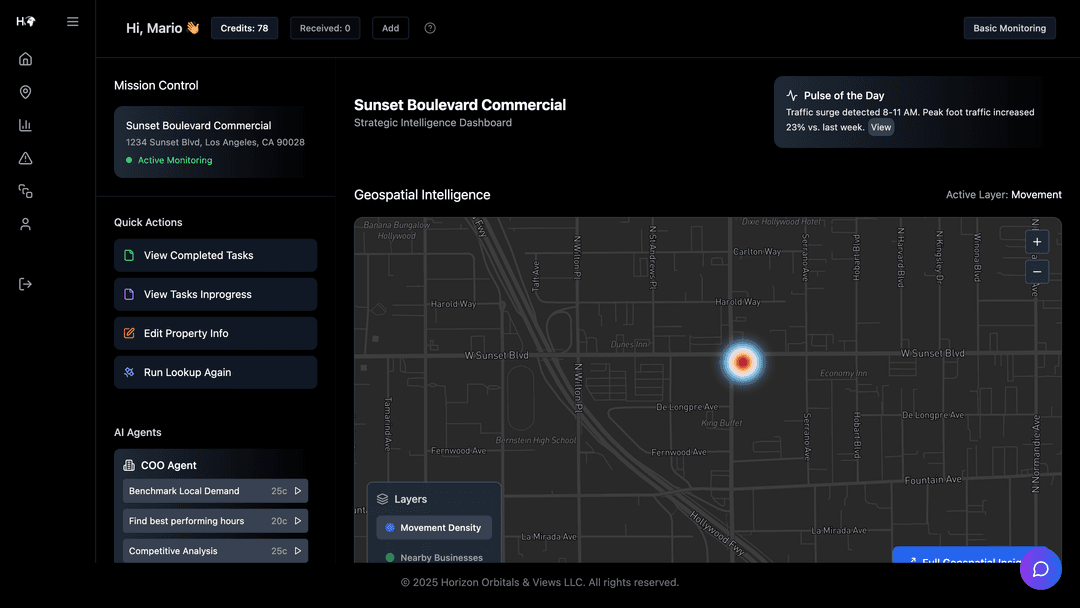Open the user profile sidebar icon
The image size is (1080, 608).
[25, 224]
